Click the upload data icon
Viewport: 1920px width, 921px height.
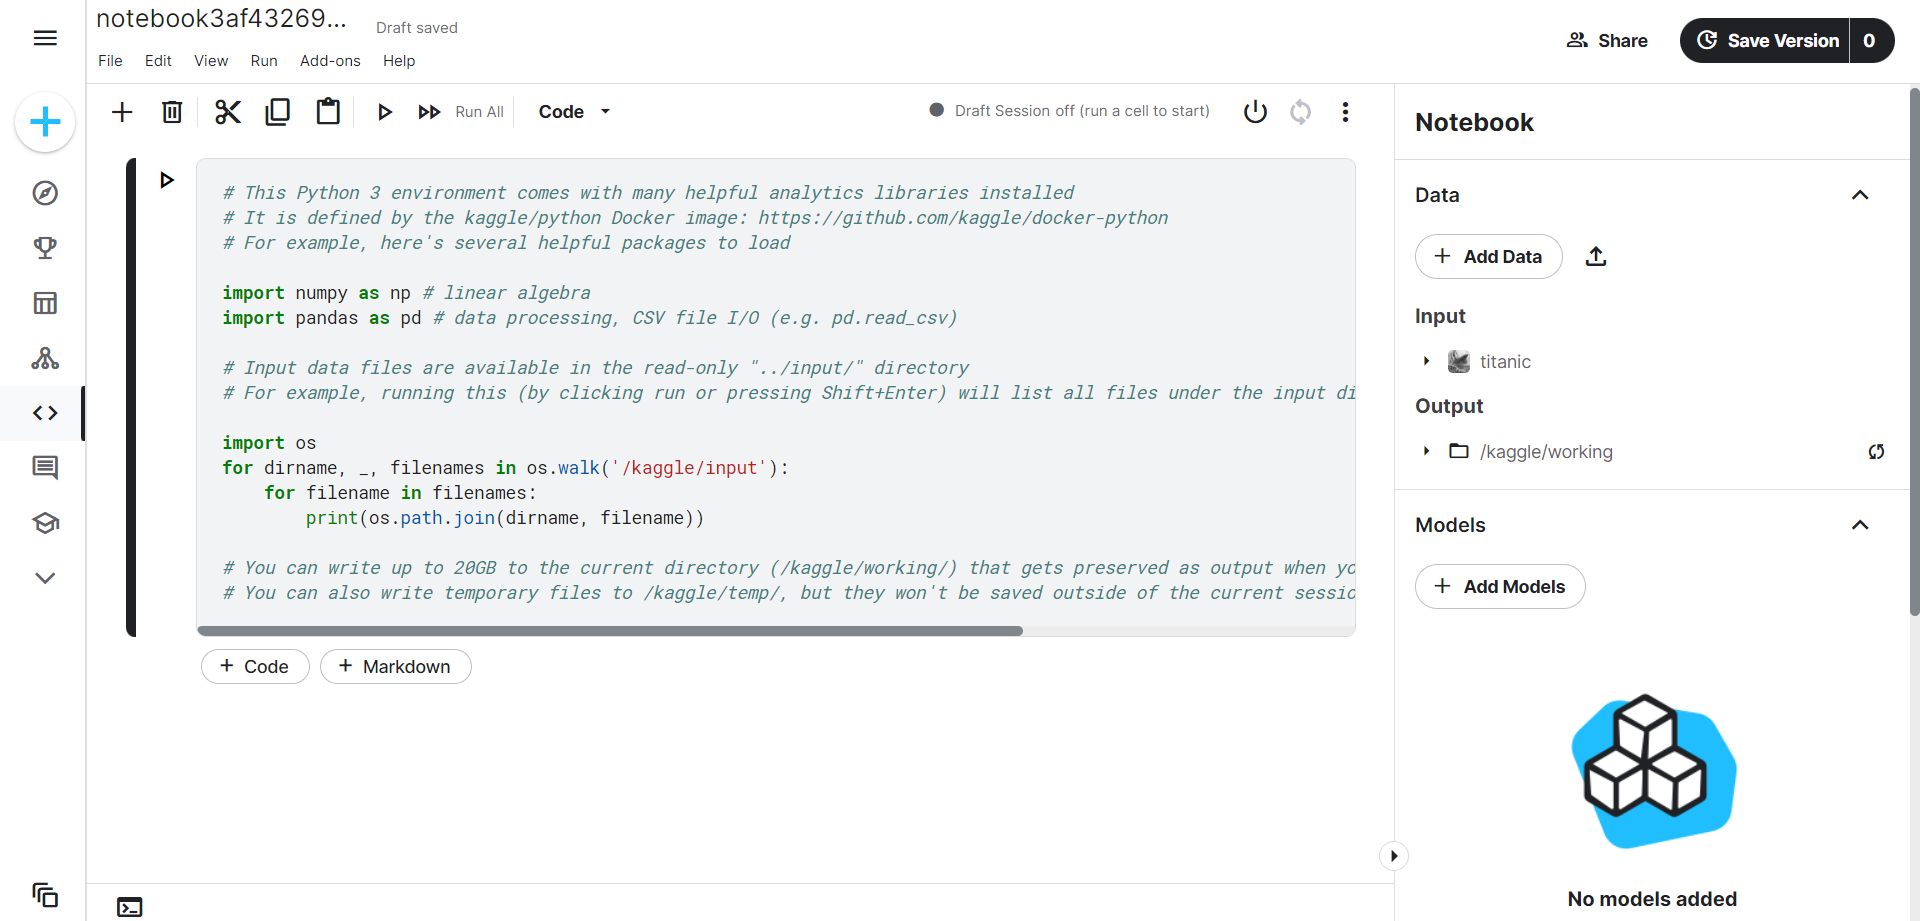[1596, 257]
